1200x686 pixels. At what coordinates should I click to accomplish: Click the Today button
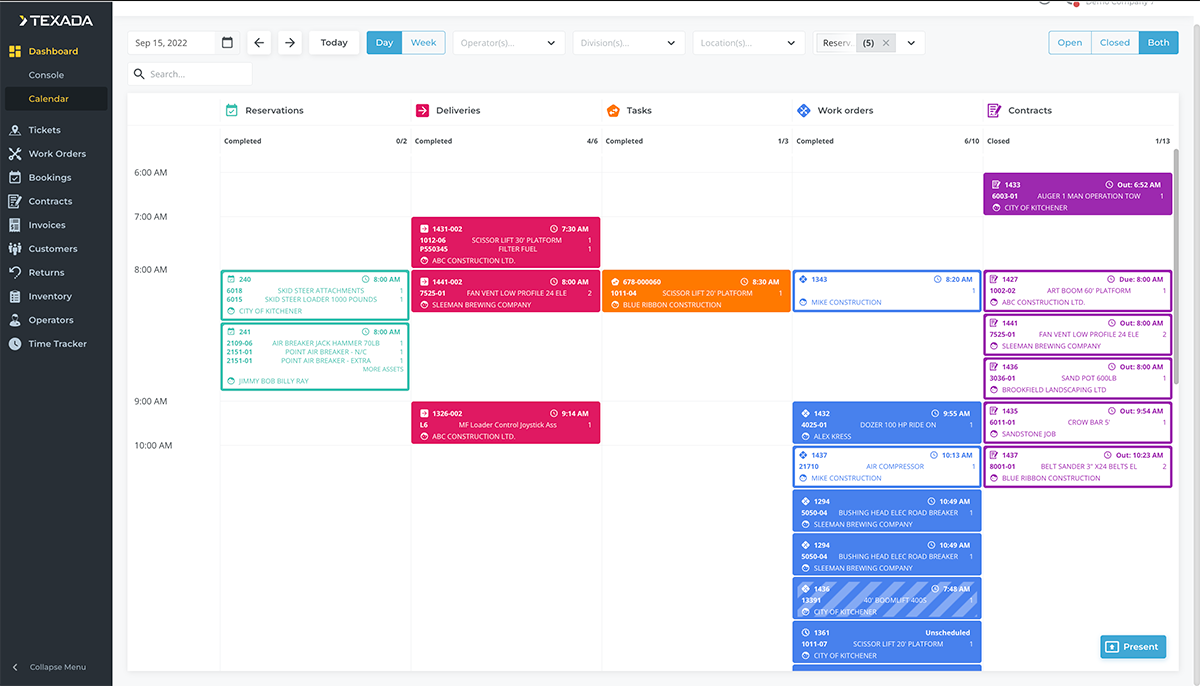[334, 43]
